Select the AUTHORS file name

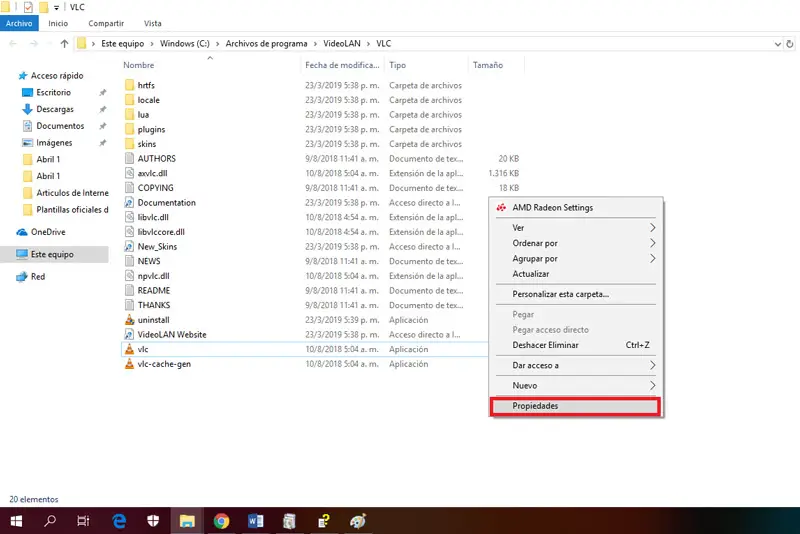pyautogui.click(x=156, y=159)
